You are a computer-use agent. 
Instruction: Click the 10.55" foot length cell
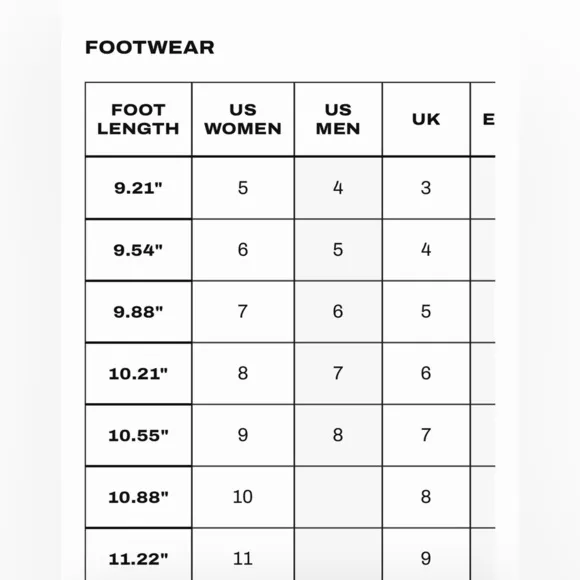[x=138, y=435]
